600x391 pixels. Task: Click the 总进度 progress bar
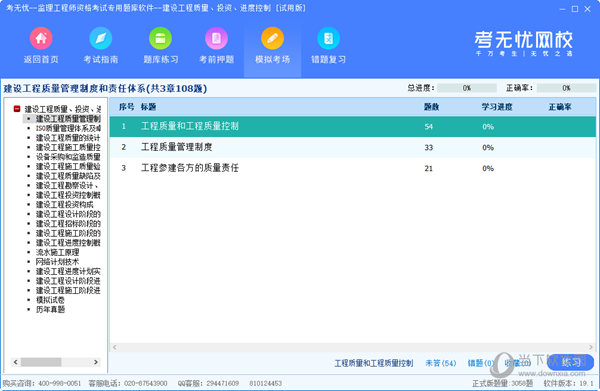467,88
